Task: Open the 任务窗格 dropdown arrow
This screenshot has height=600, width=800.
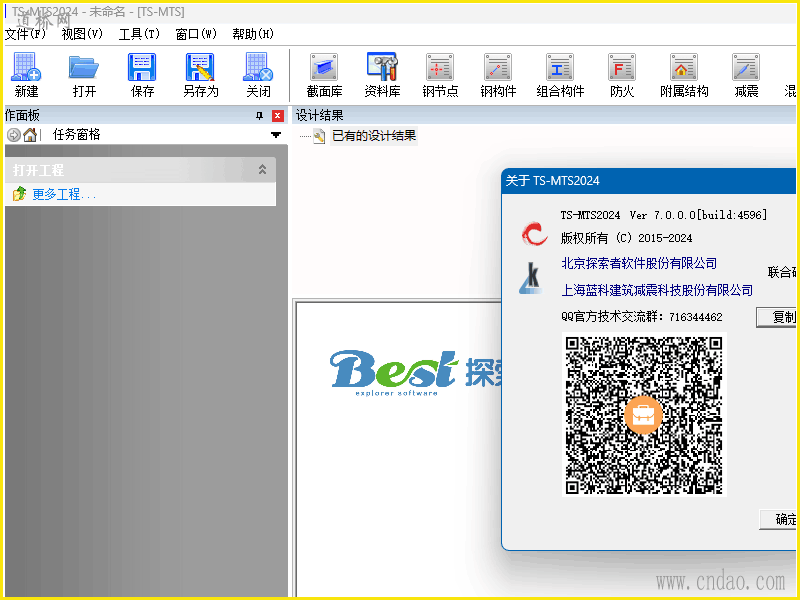Action: 276,135
